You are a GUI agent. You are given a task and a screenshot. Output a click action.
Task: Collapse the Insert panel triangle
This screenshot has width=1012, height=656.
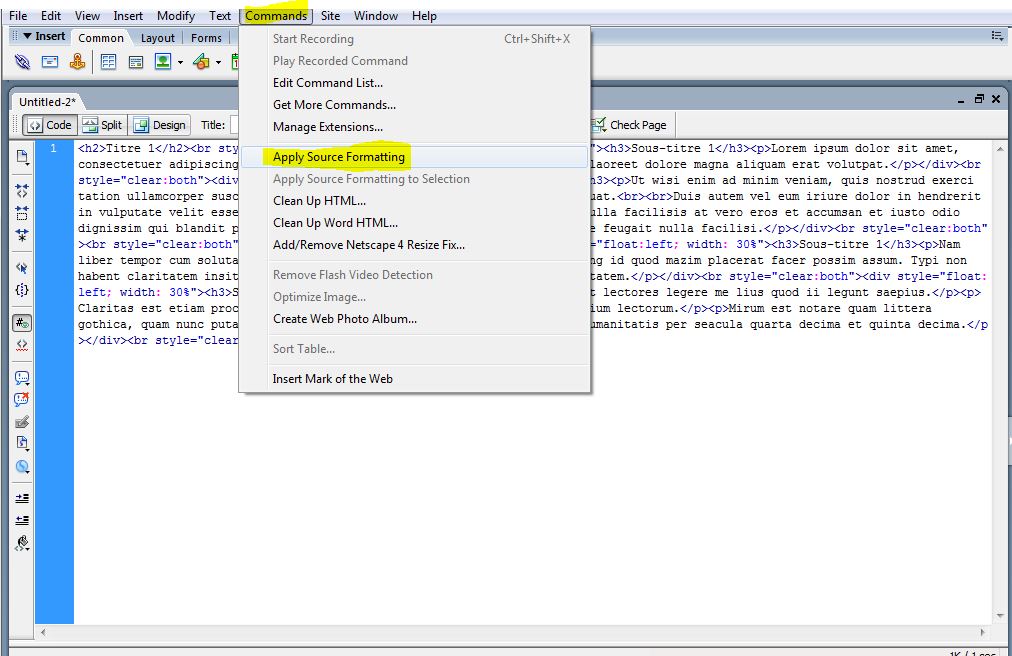click(x=28, y=36)
